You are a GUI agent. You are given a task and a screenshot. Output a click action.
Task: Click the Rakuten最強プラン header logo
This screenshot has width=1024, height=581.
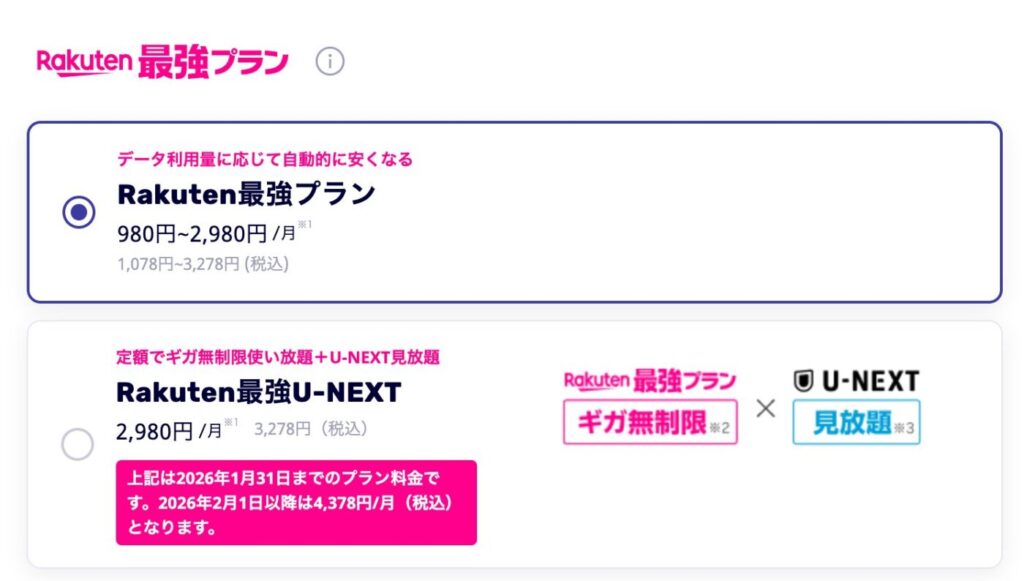[x=163, y=62]
